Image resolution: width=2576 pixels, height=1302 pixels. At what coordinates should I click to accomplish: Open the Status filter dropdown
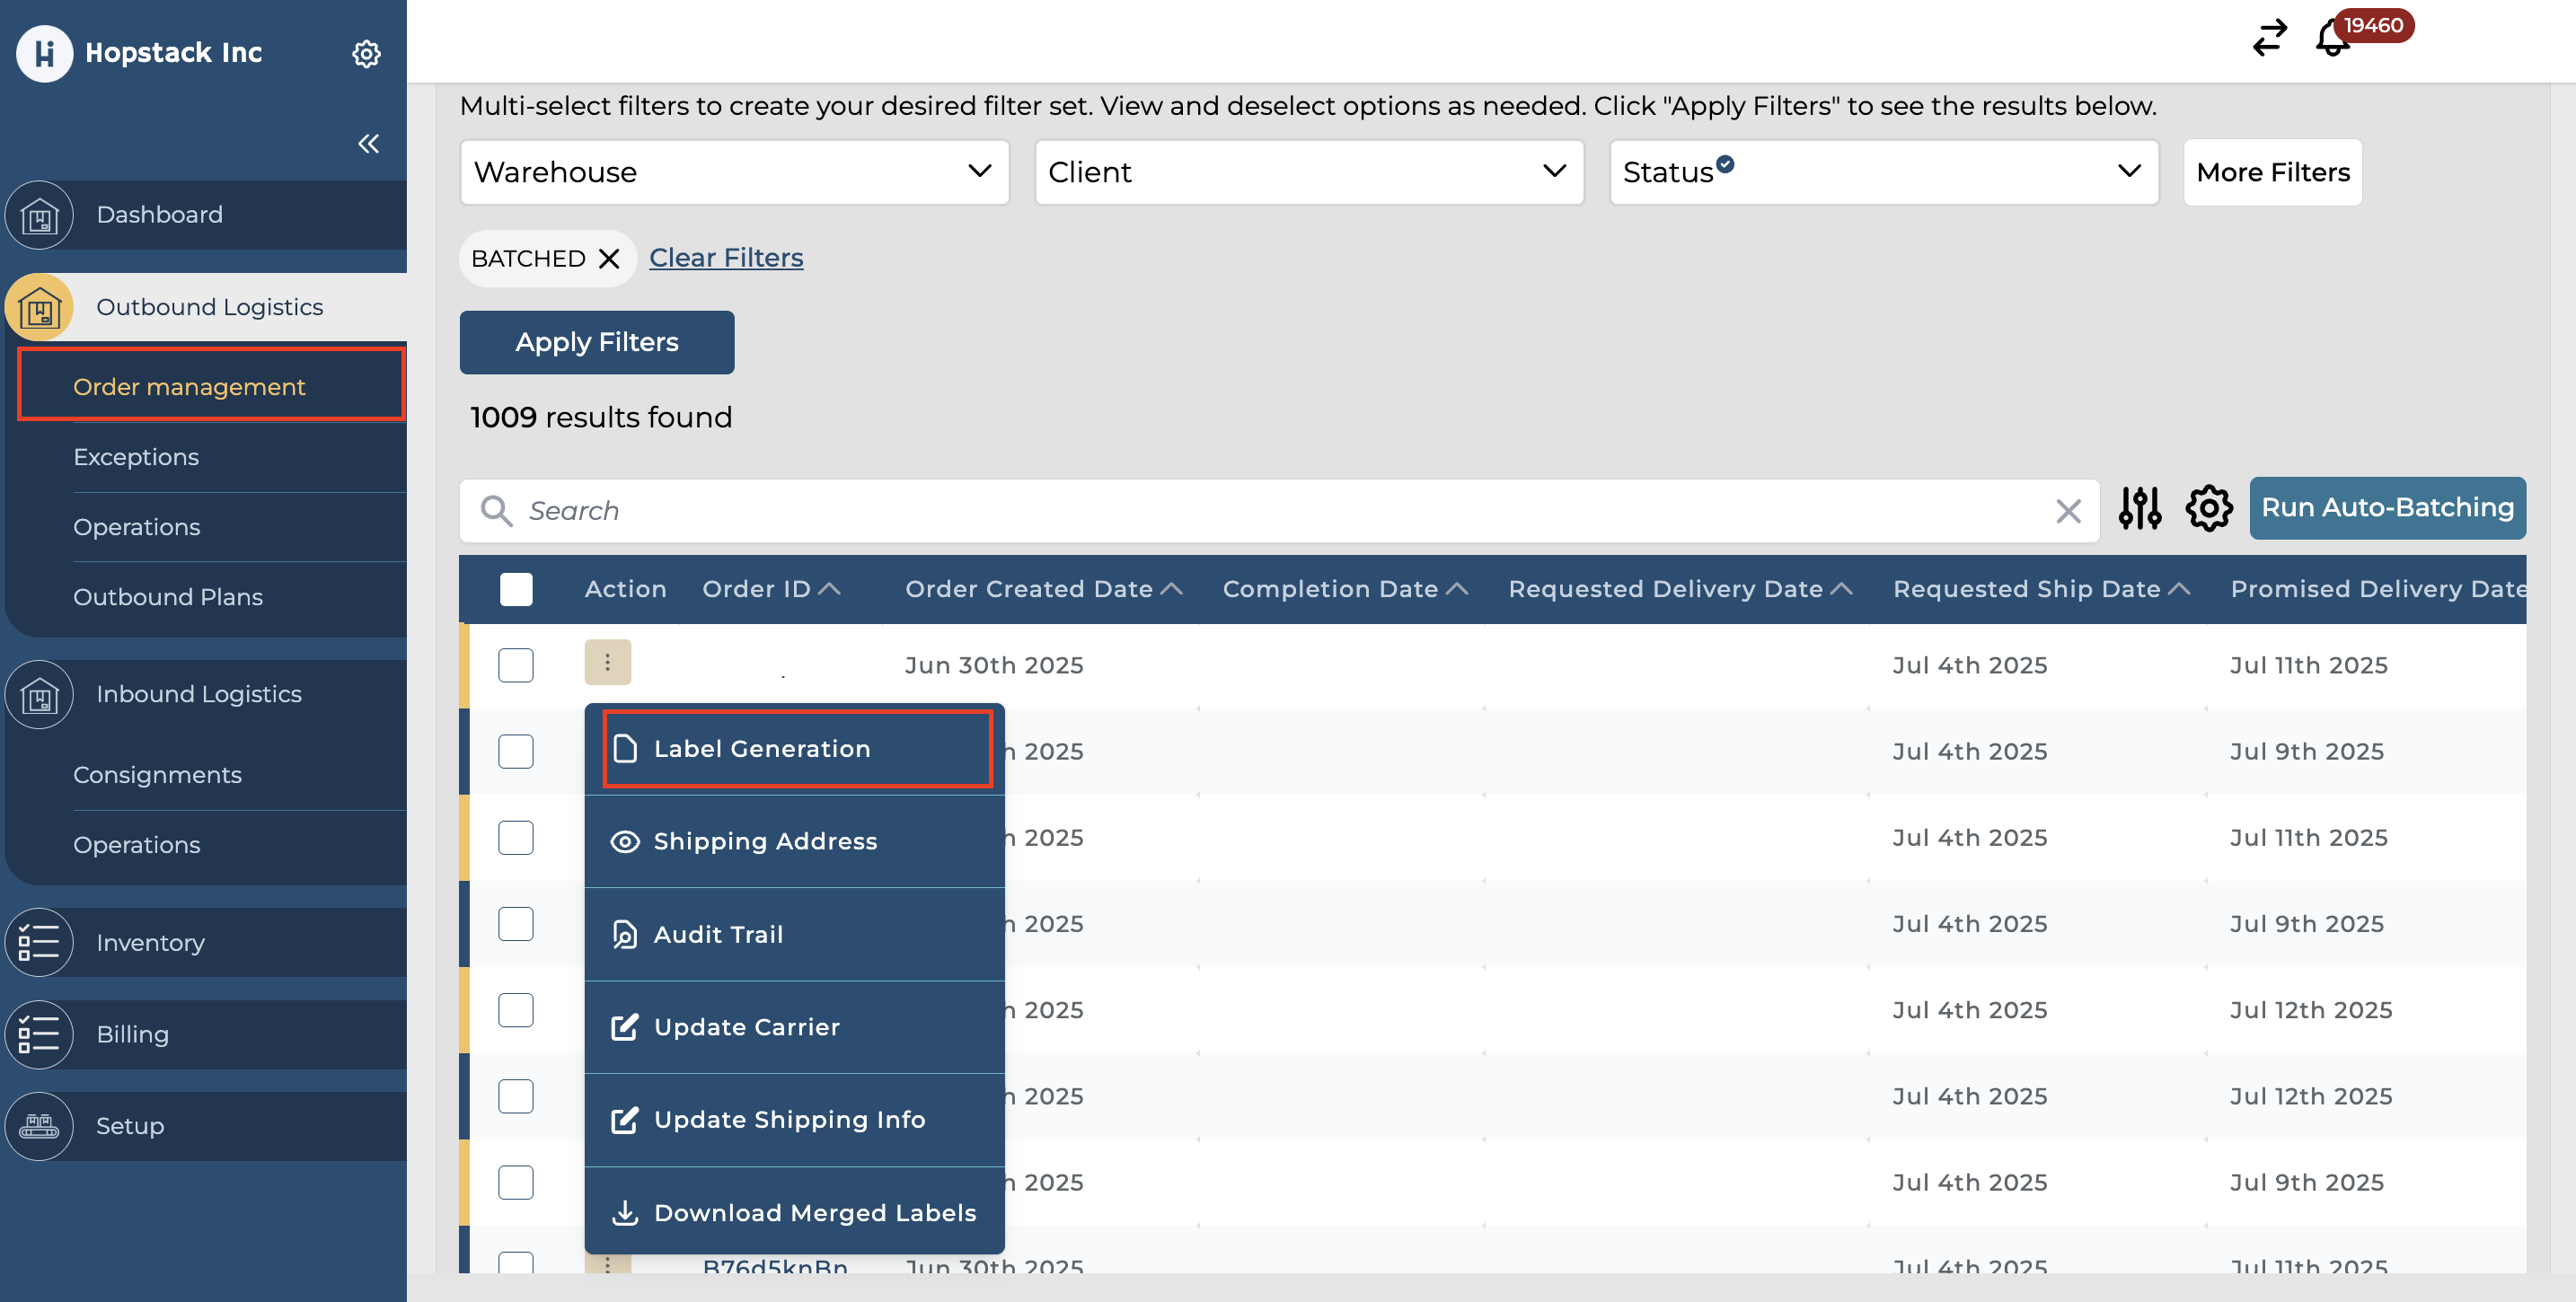click(1883, 172)
